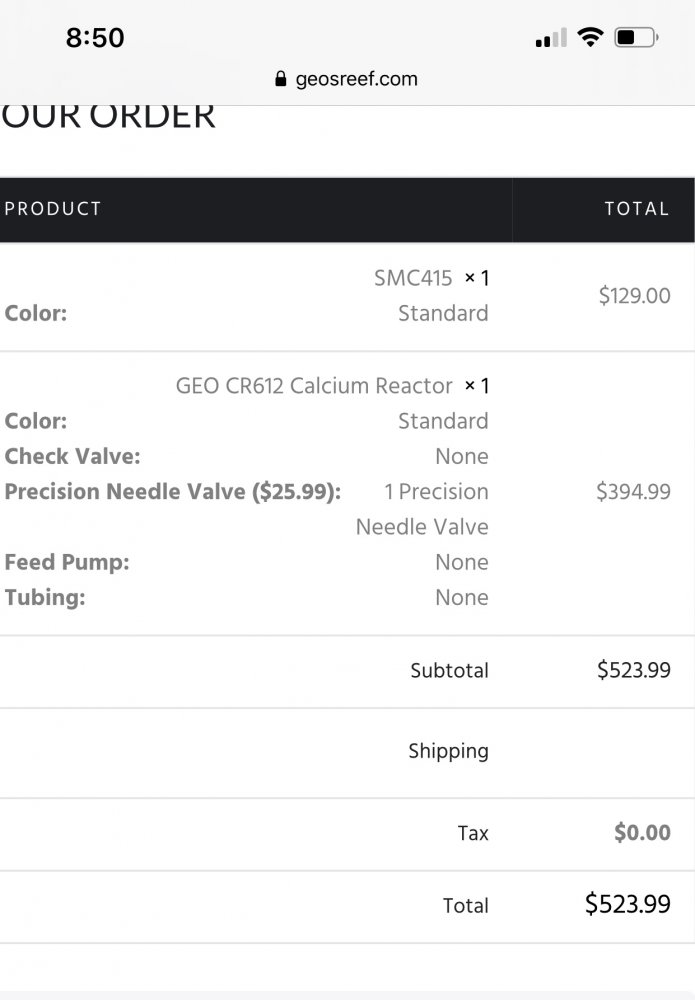Image resolution: width=695 pixels, height=1000 pixels.
Task: Tap the $394.99 calcium reactor price
Action: (x=633, y=491)
